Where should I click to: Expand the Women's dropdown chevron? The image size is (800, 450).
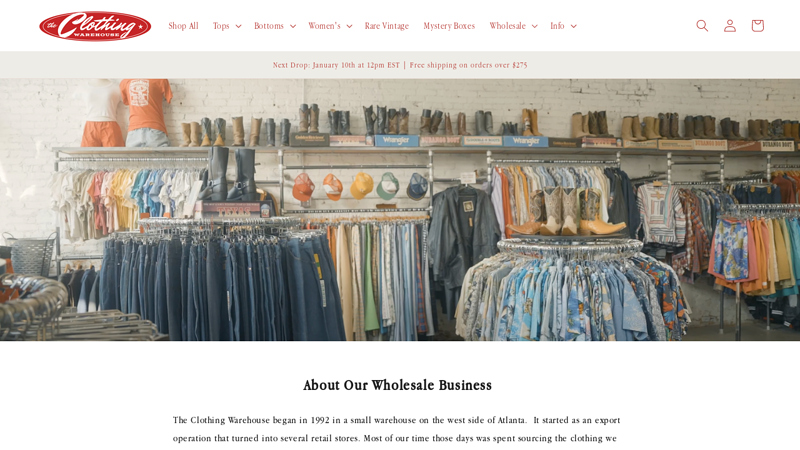349,26
